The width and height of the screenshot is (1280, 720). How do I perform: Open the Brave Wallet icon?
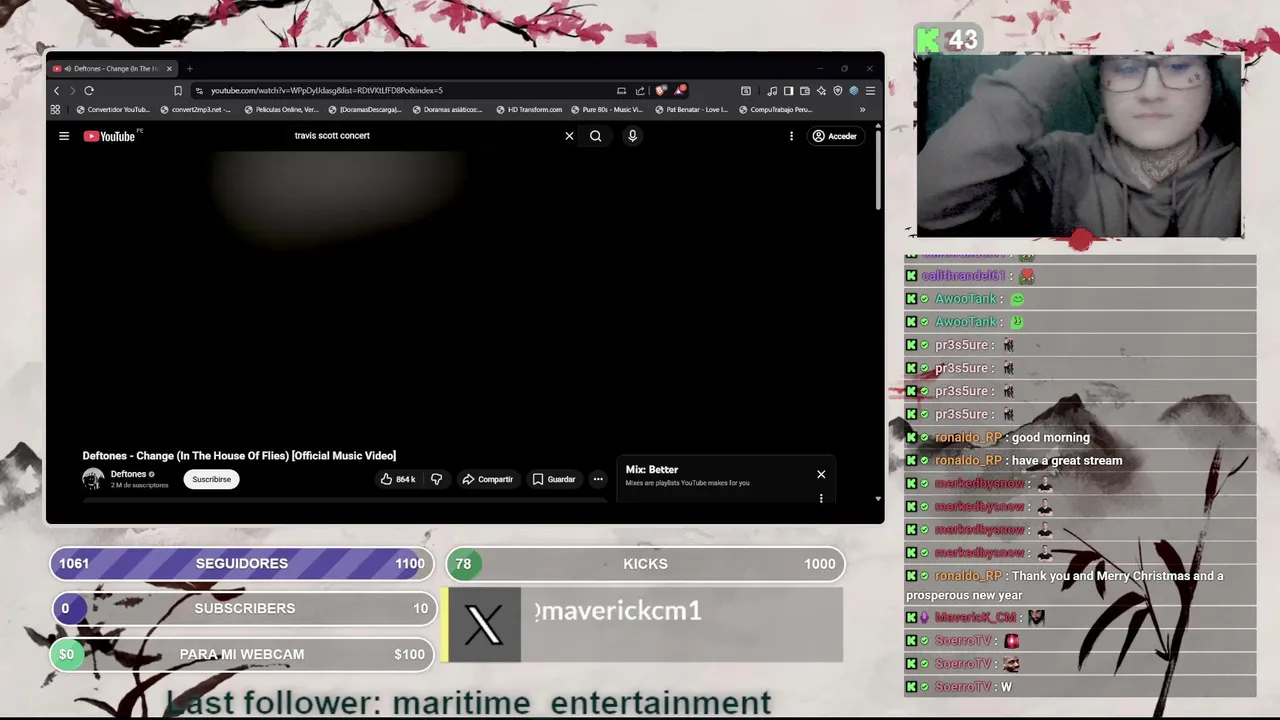tap(804, 90)
